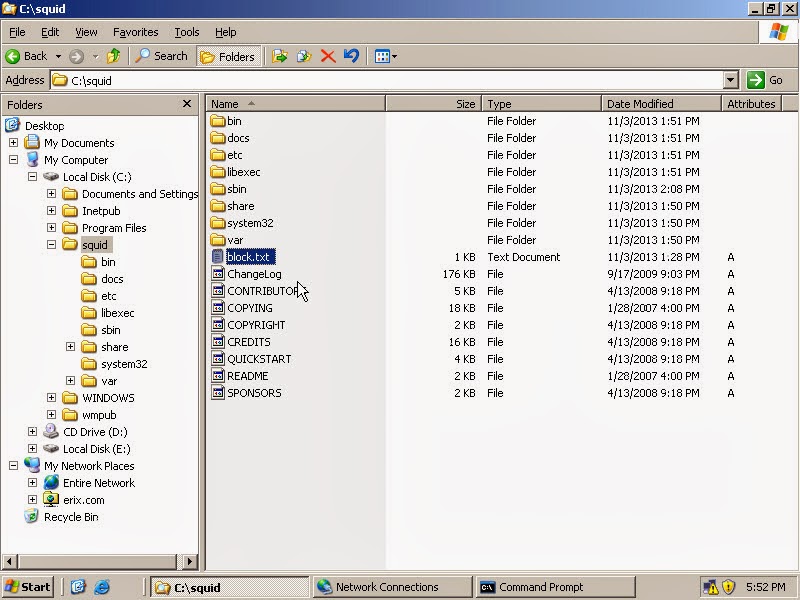Collapse My Computer tree node
This screenshot has height=600, width=800.
13,160
